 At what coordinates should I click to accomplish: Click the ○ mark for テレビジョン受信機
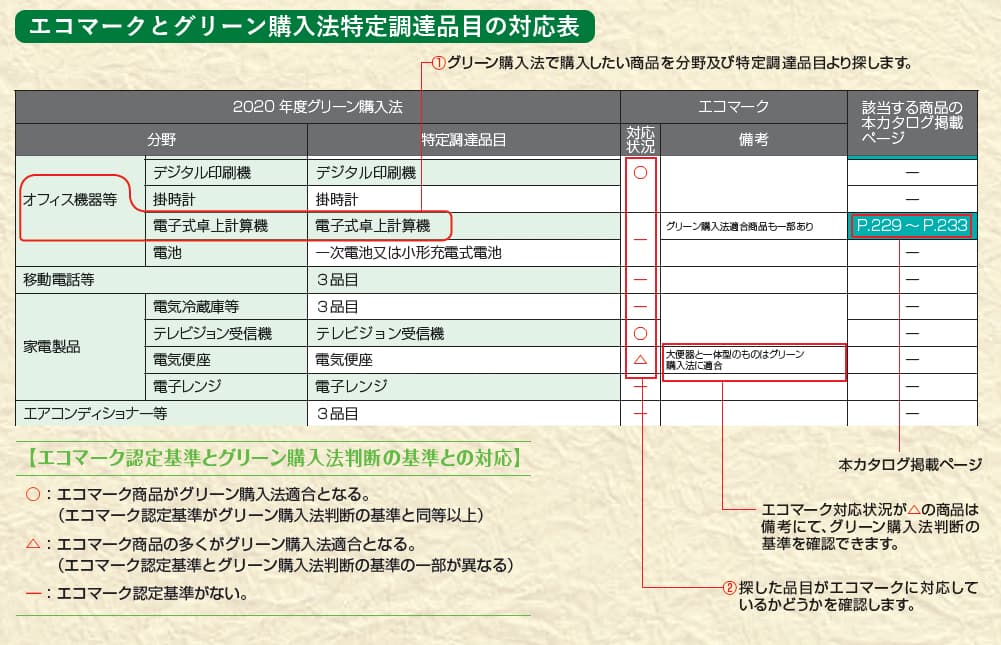[x=641, y=333]
